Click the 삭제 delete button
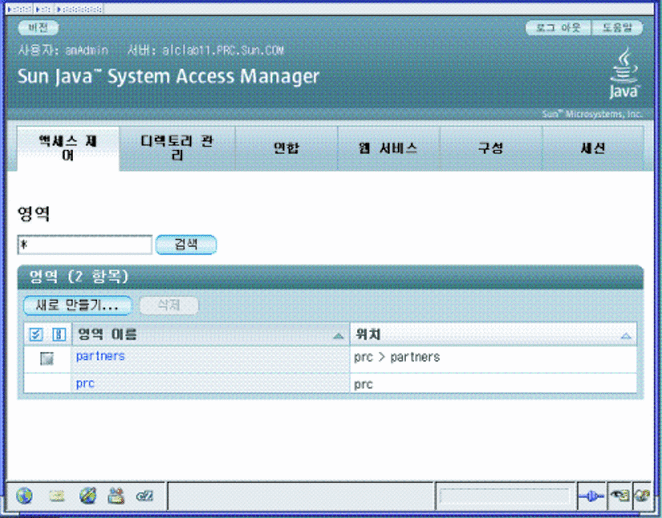662x518 pixels. (x=169, y=305)
